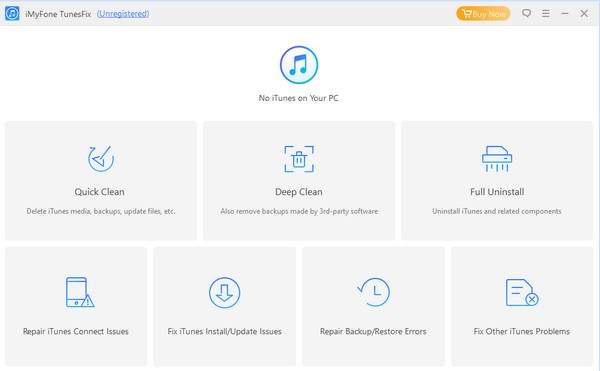
Task: Click the Deep Clean trash icon
Action: [x=299, y=159]
